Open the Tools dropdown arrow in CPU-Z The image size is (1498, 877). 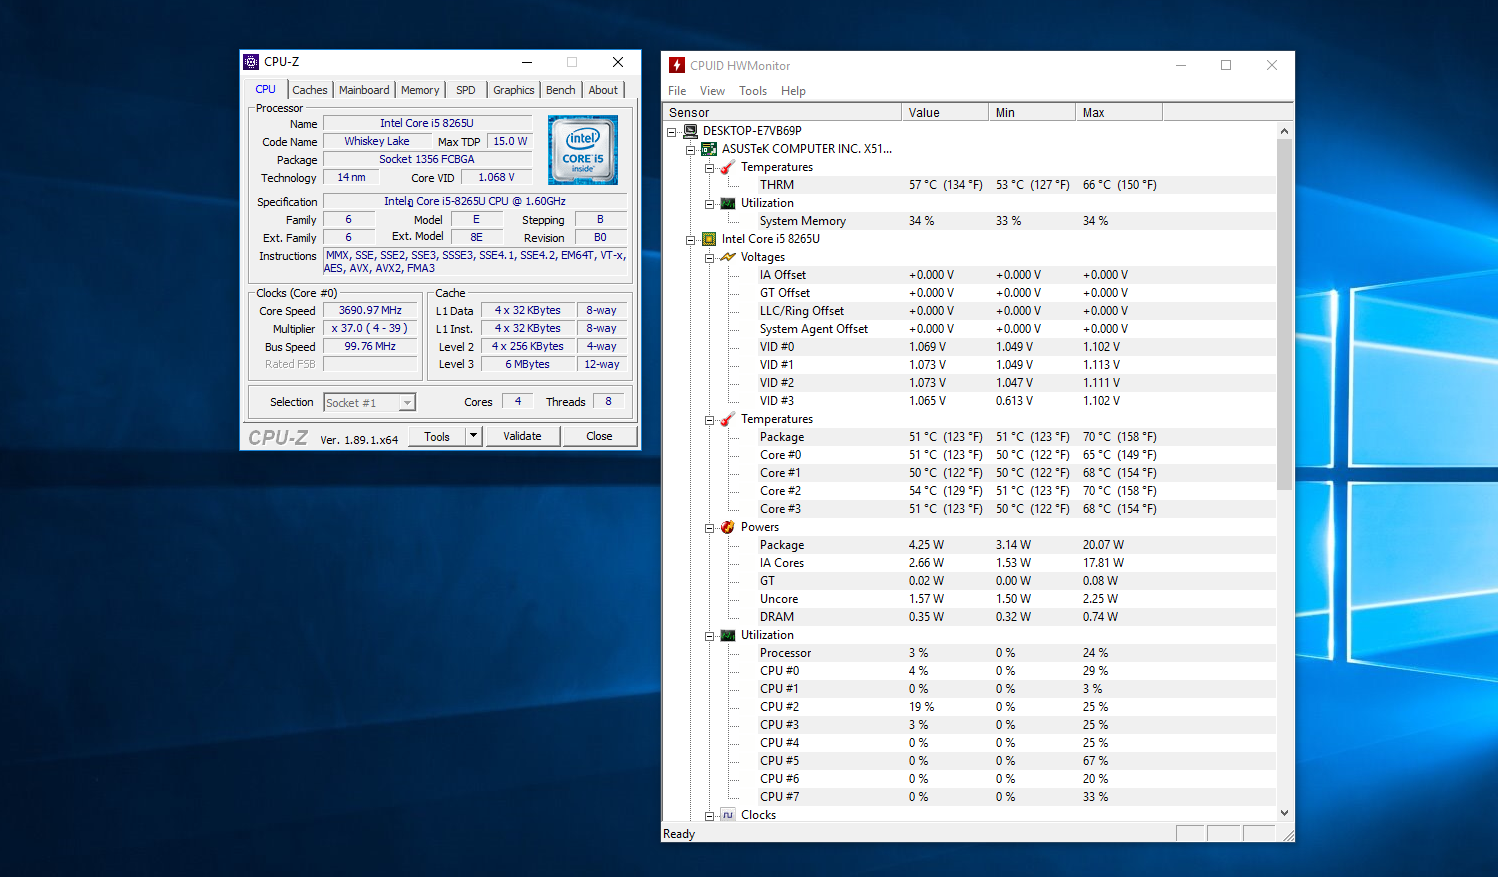tap(474, 436)
